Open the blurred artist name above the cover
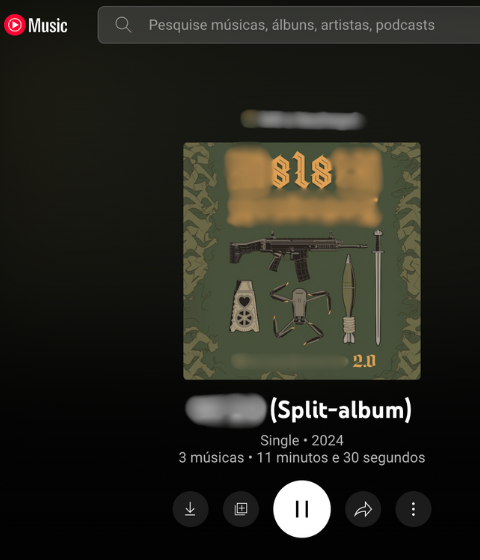The width and height of the screenshot is (480, 560). point(302,120)
